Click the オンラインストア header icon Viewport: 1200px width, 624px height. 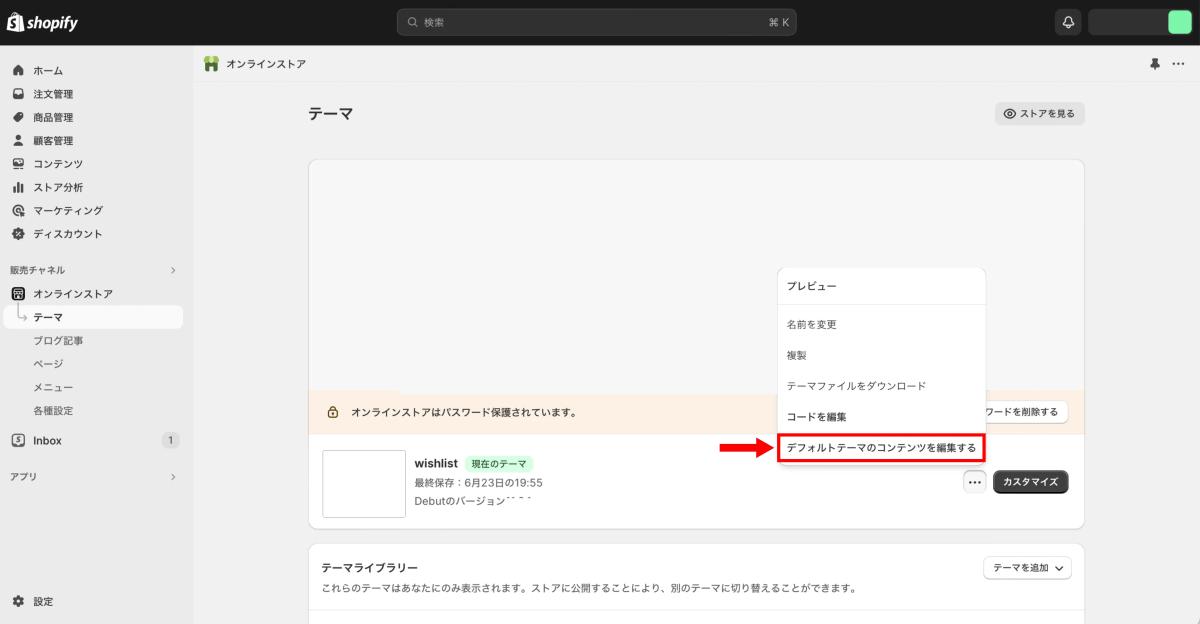click(x=211, y=64)
